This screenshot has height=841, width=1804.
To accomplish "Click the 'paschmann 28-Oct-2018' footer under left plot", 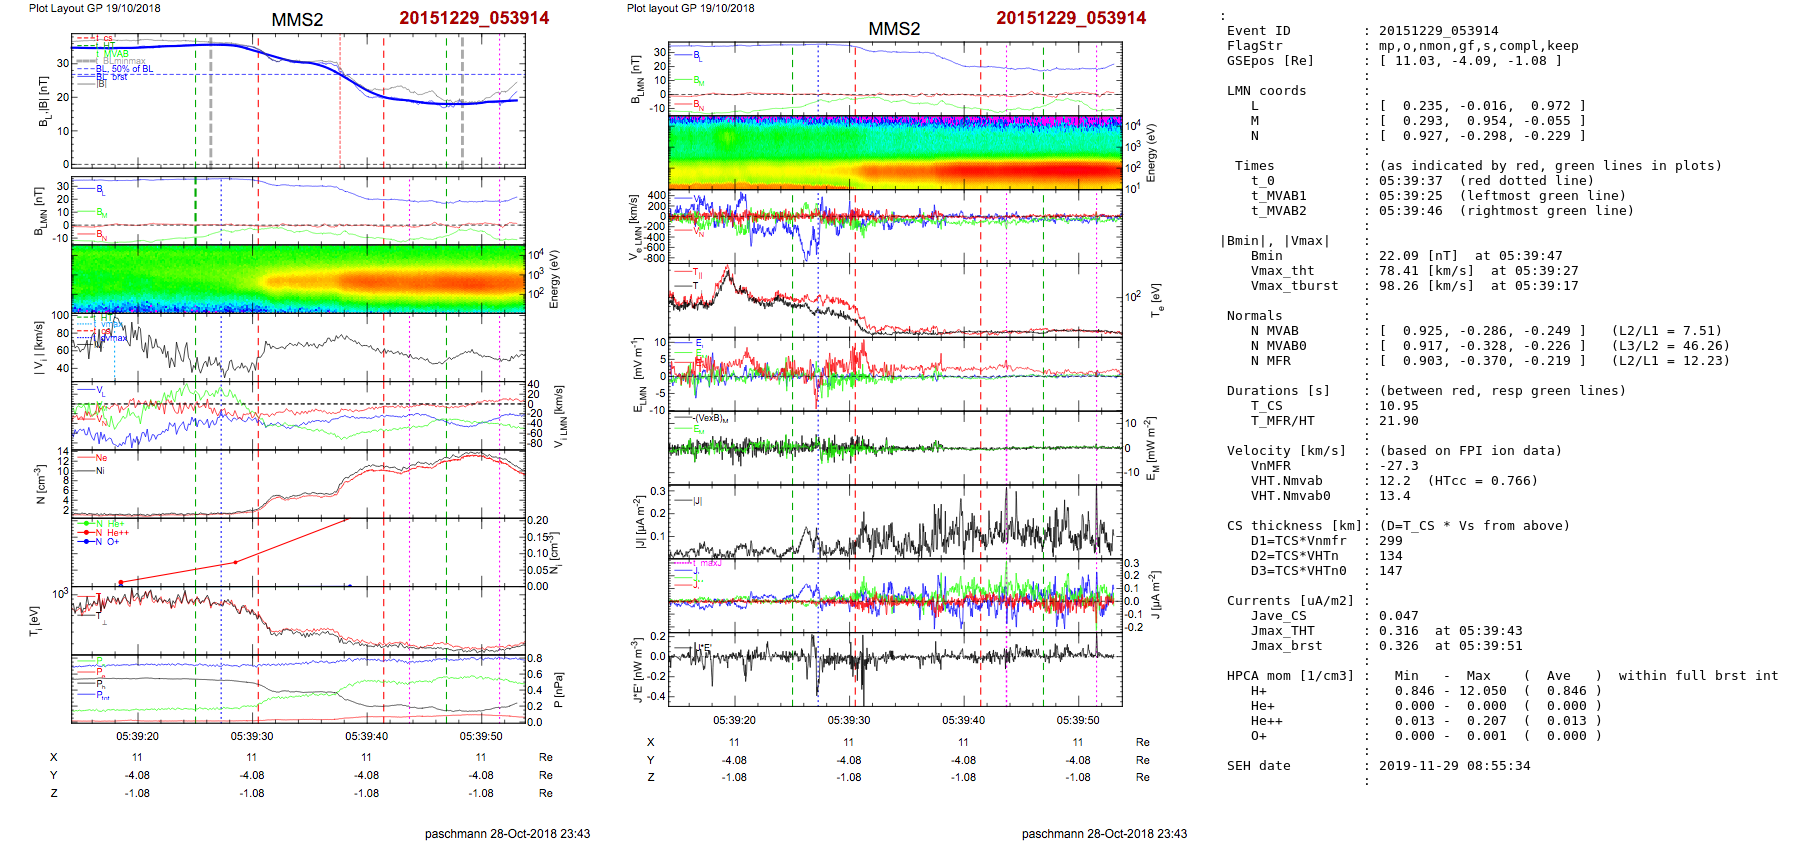I will [x=507, y=833].
